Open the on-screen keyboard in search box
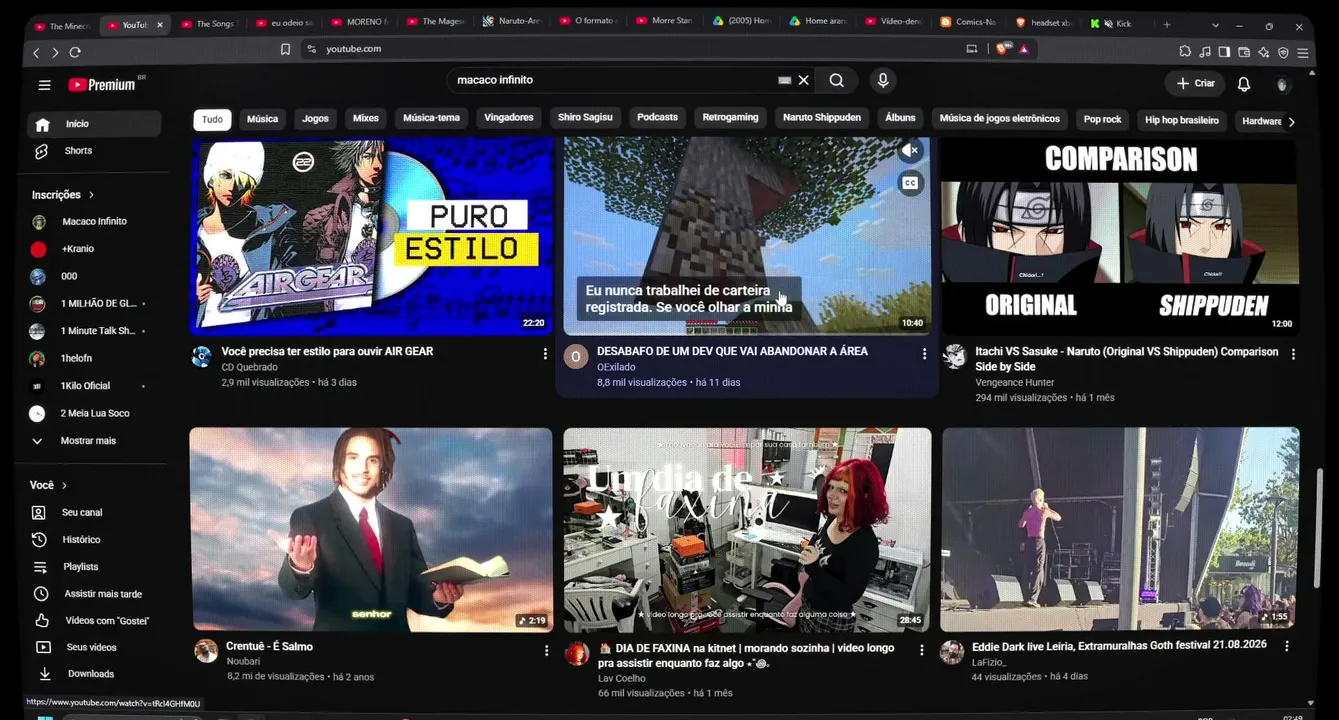The height and width of the screenshot is (720, 1339). point(784,80)
